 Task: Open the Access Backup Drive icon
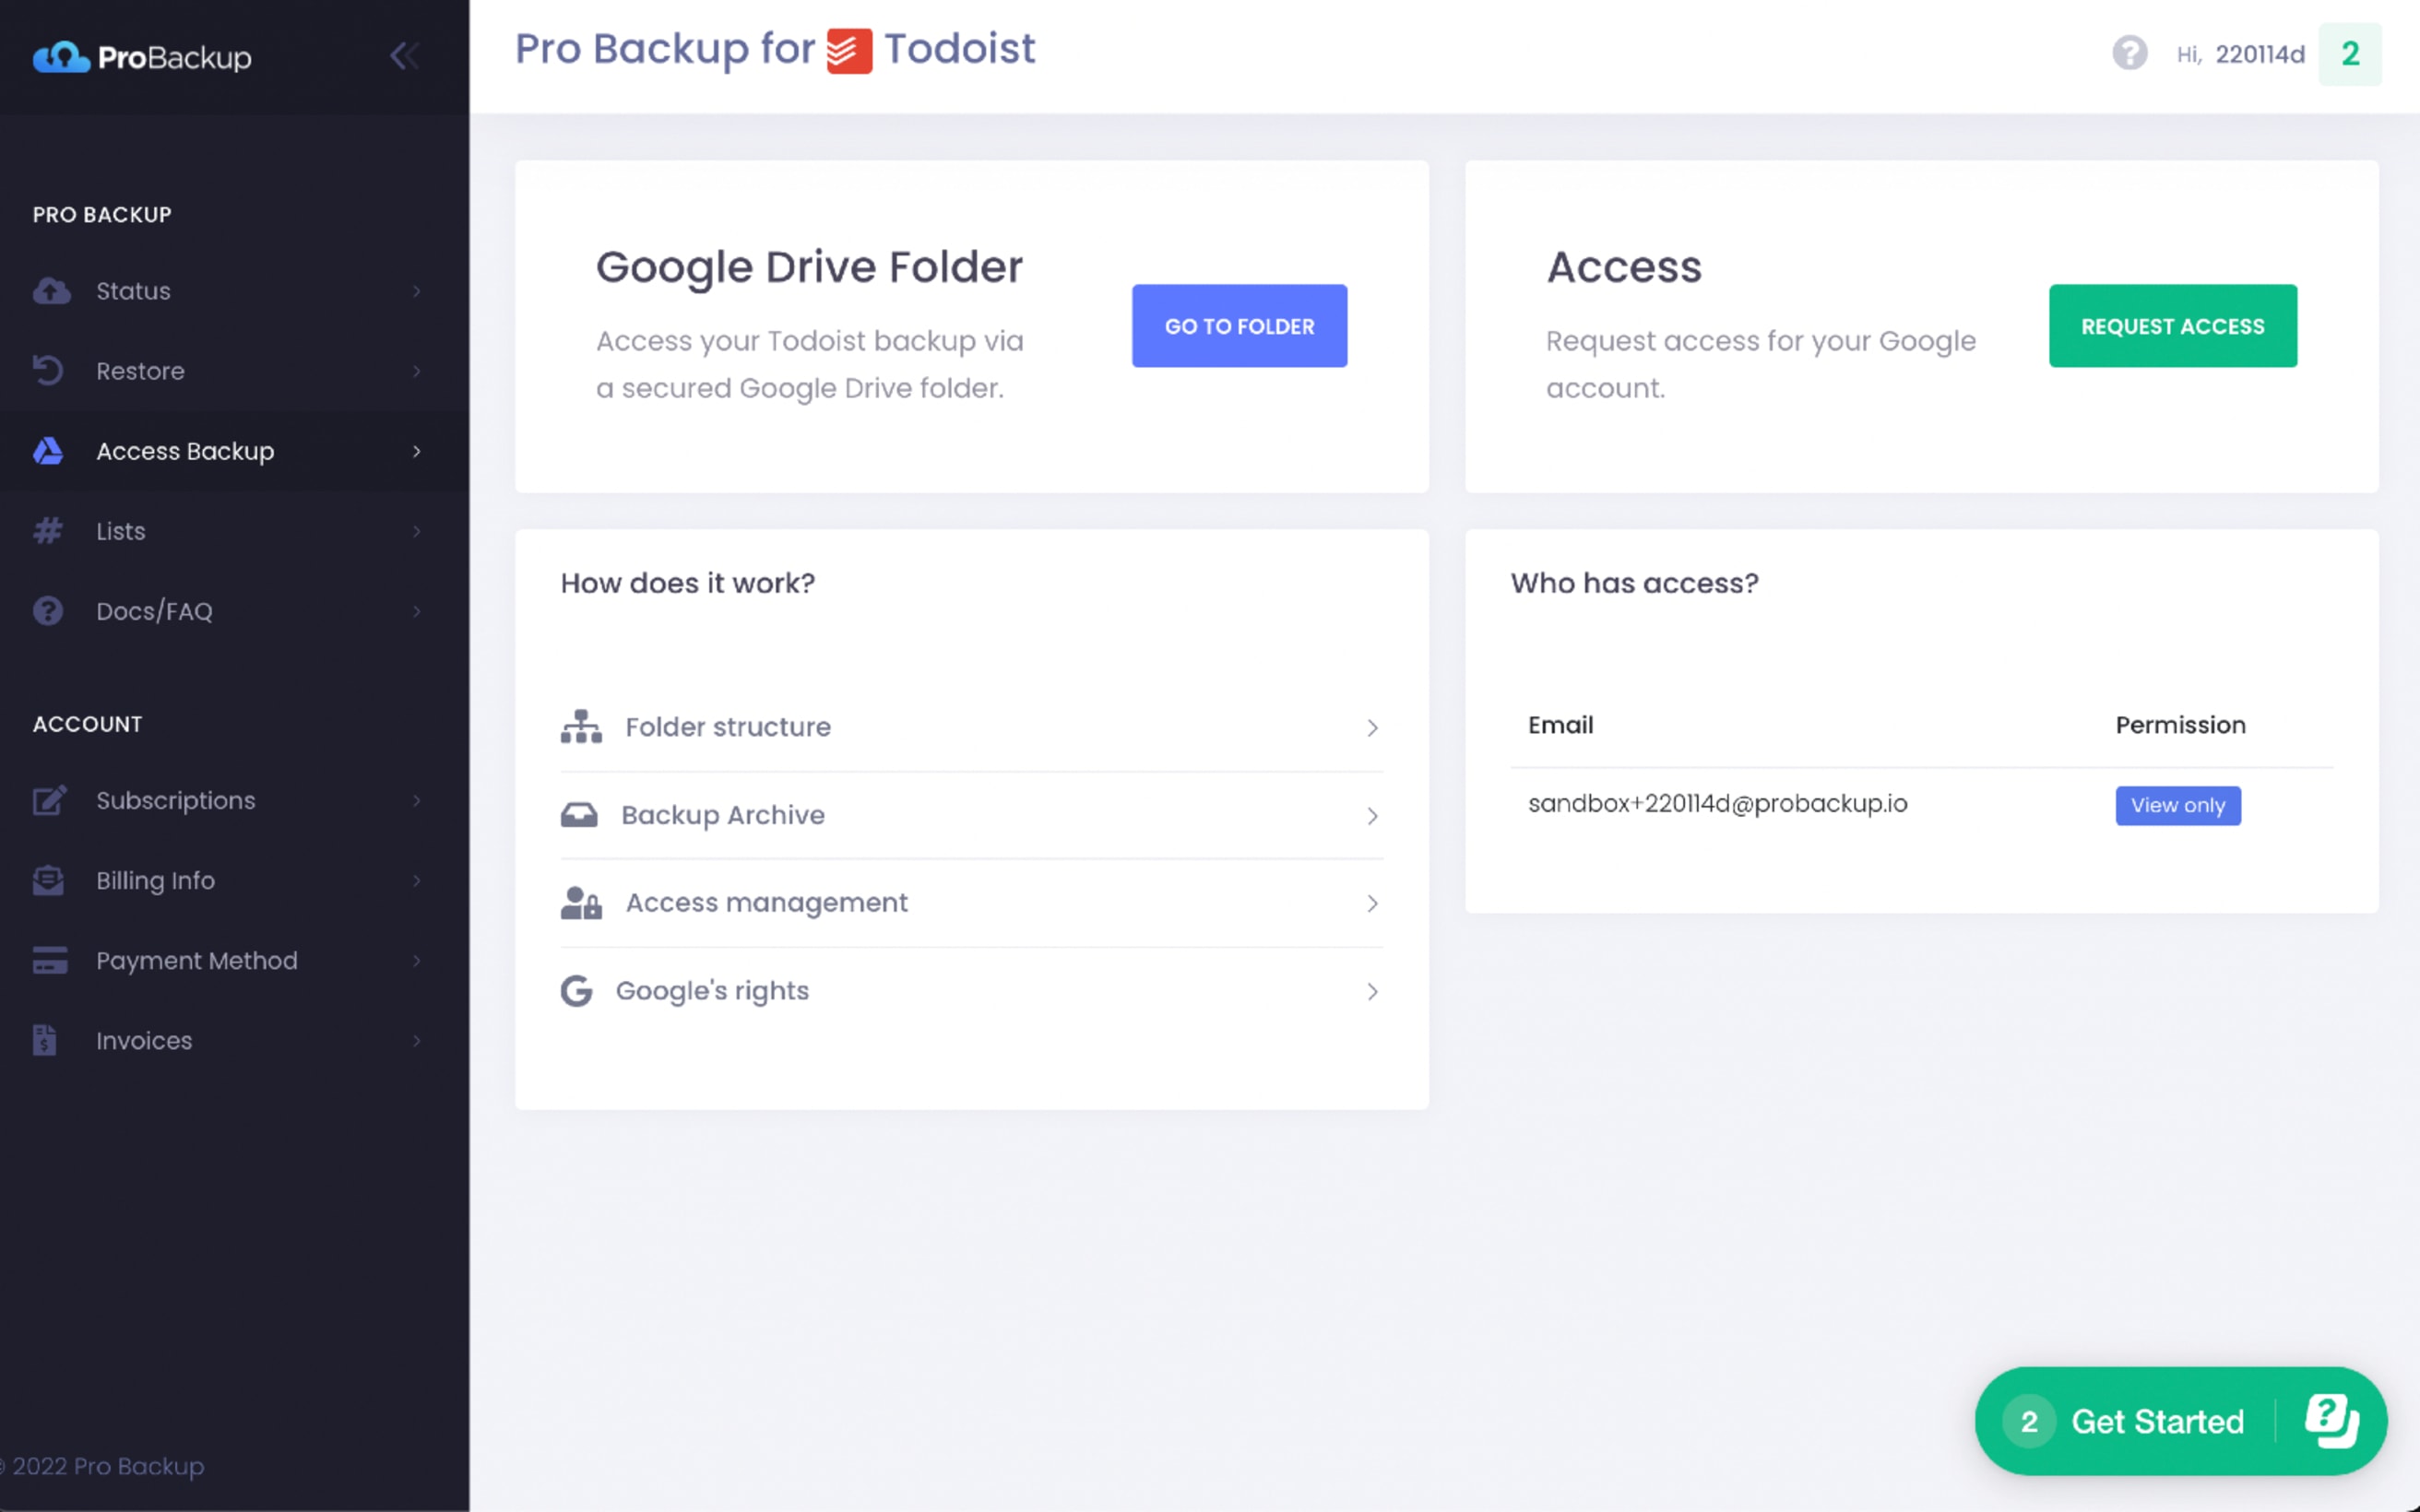pyautogui.click(x=47, y=451)
